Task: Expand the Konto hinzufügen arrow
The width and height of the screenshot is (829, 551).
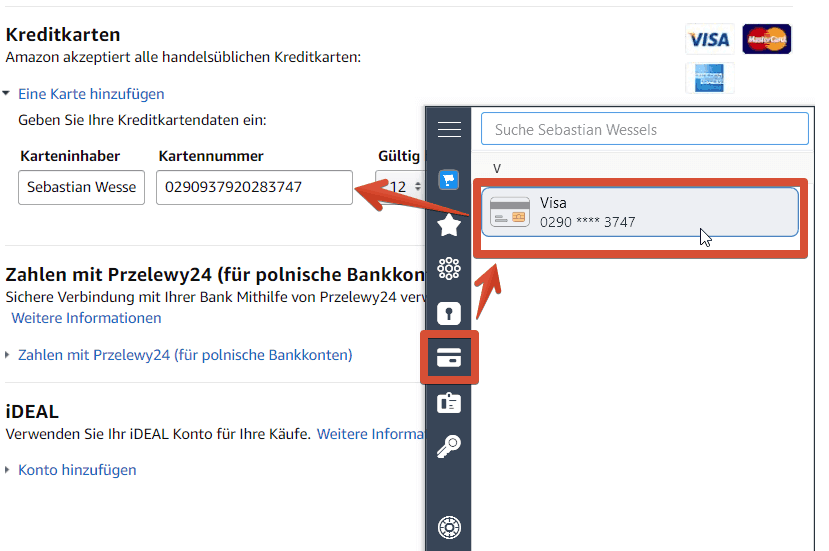Action: [7, 470]
